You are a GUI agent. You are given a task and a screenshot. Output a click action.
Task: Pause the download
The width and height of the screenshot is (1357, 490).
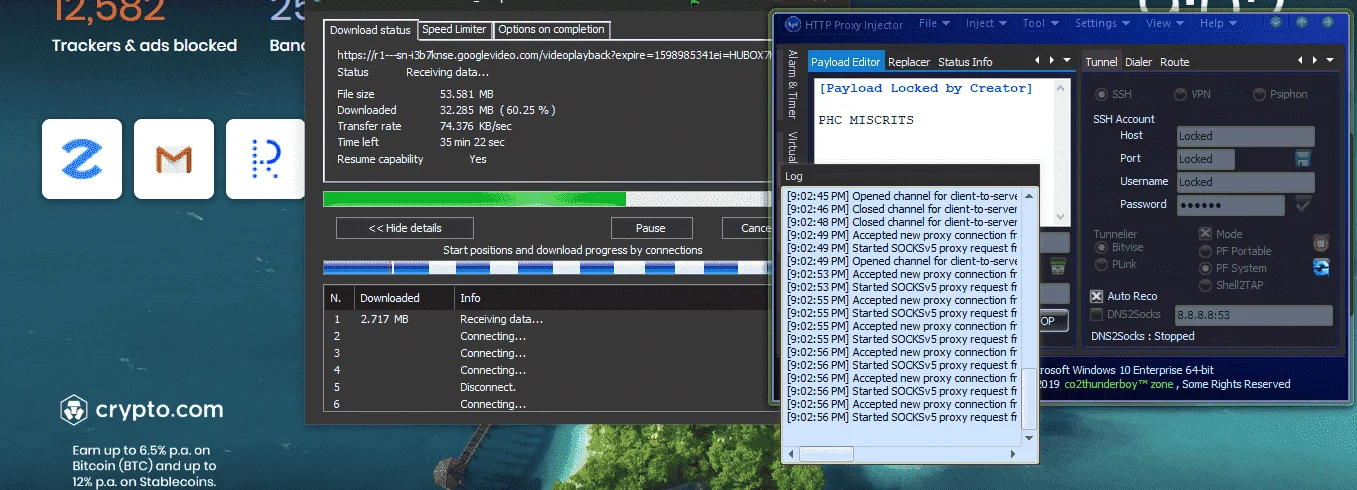pos(652,228)
